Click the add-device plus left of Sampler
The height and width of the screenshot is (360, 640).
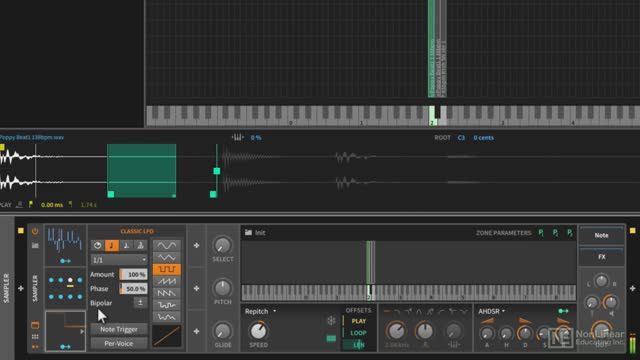[21, 289]
